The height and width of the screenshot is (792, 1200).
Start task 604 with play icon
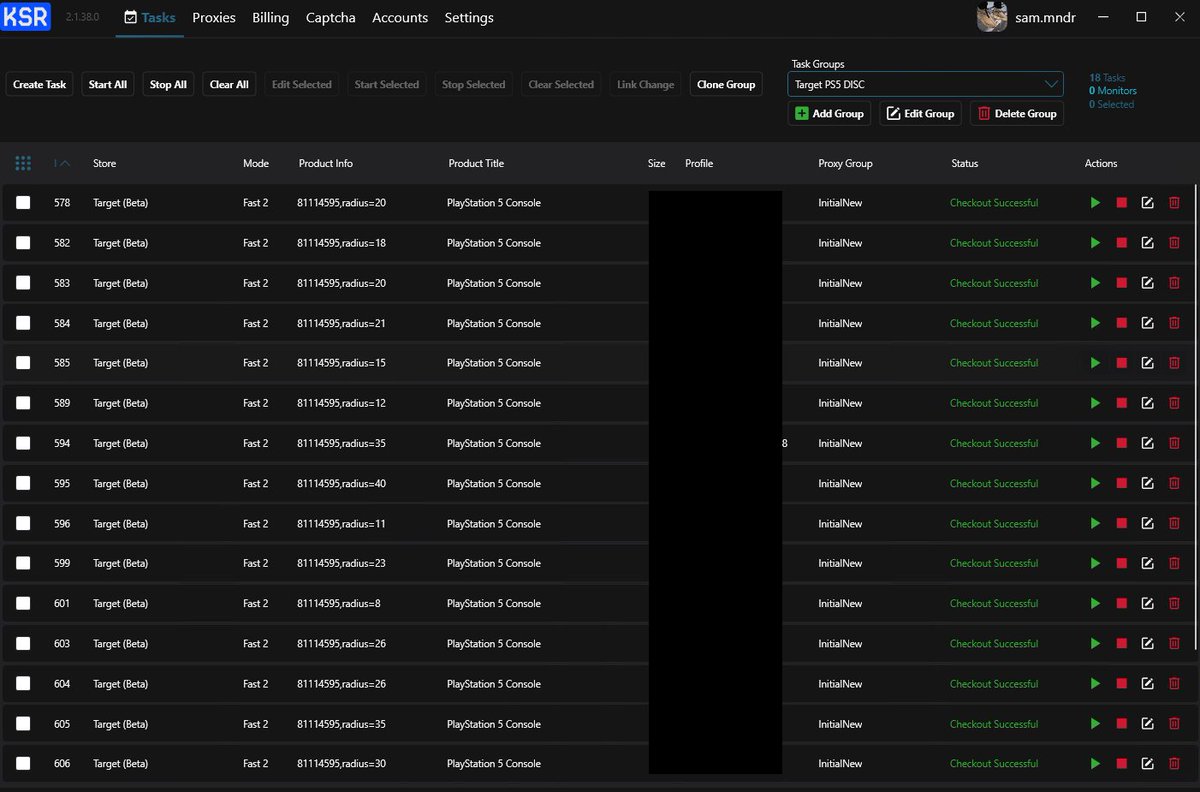click(x=1096, y=684)
